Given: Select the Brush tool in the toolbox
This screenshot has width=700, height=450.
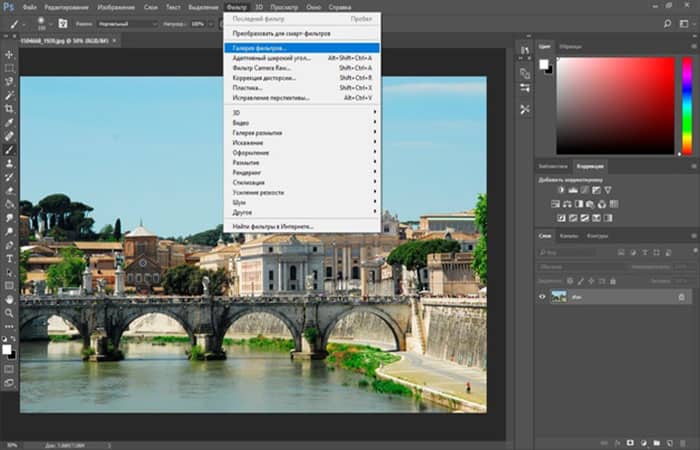Looking at the screenshot, I should coord(9,150).
